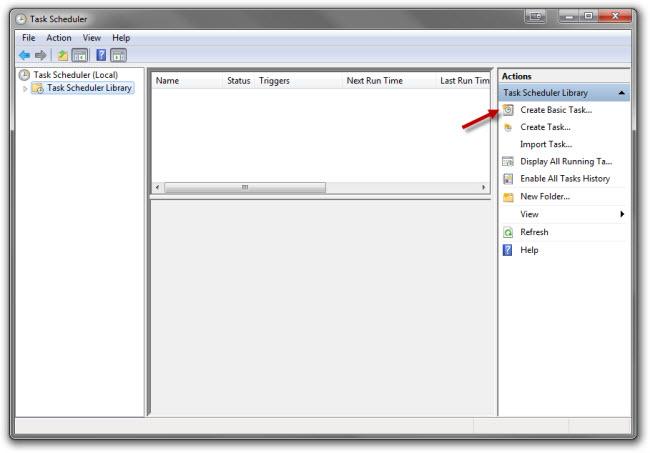Click Display All Running Tasks action
This screenshot has width=650, height=453.
coord(566,161)
